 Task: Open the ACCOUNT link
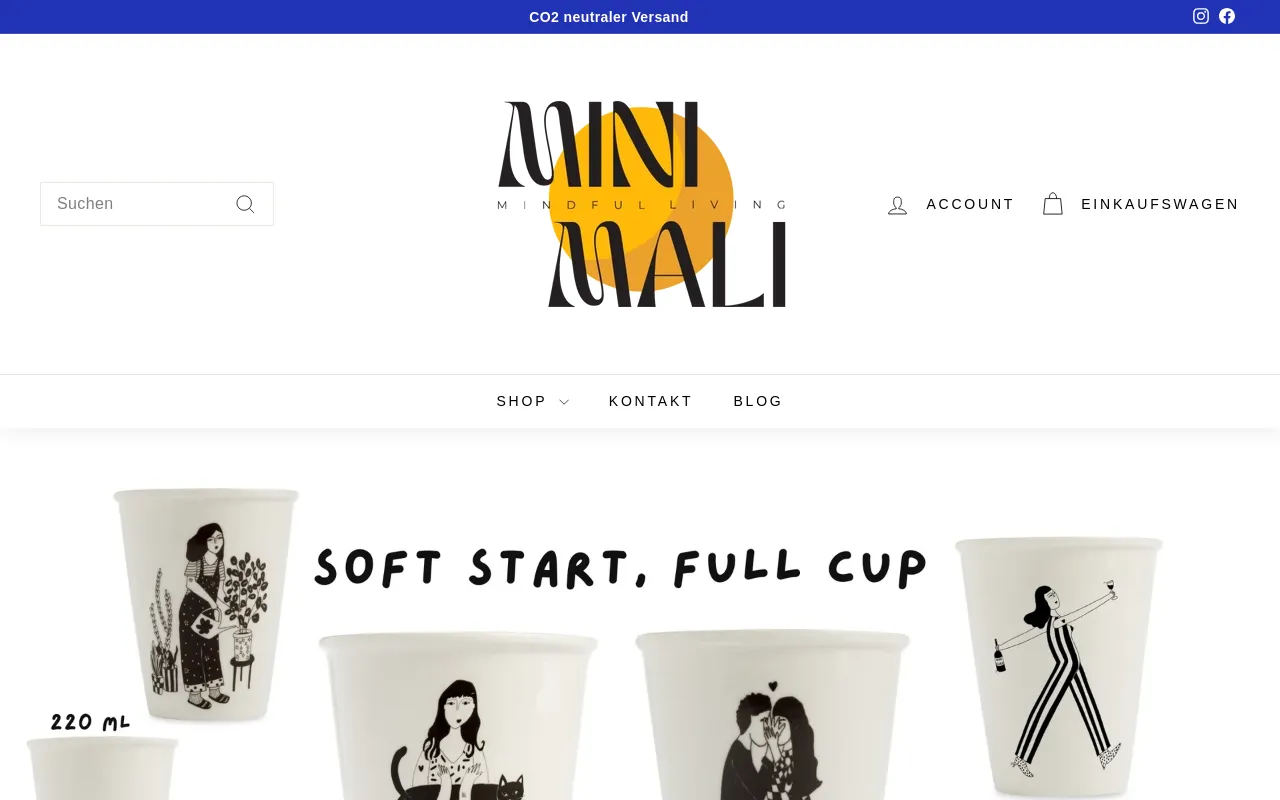(x=970, y=204)
